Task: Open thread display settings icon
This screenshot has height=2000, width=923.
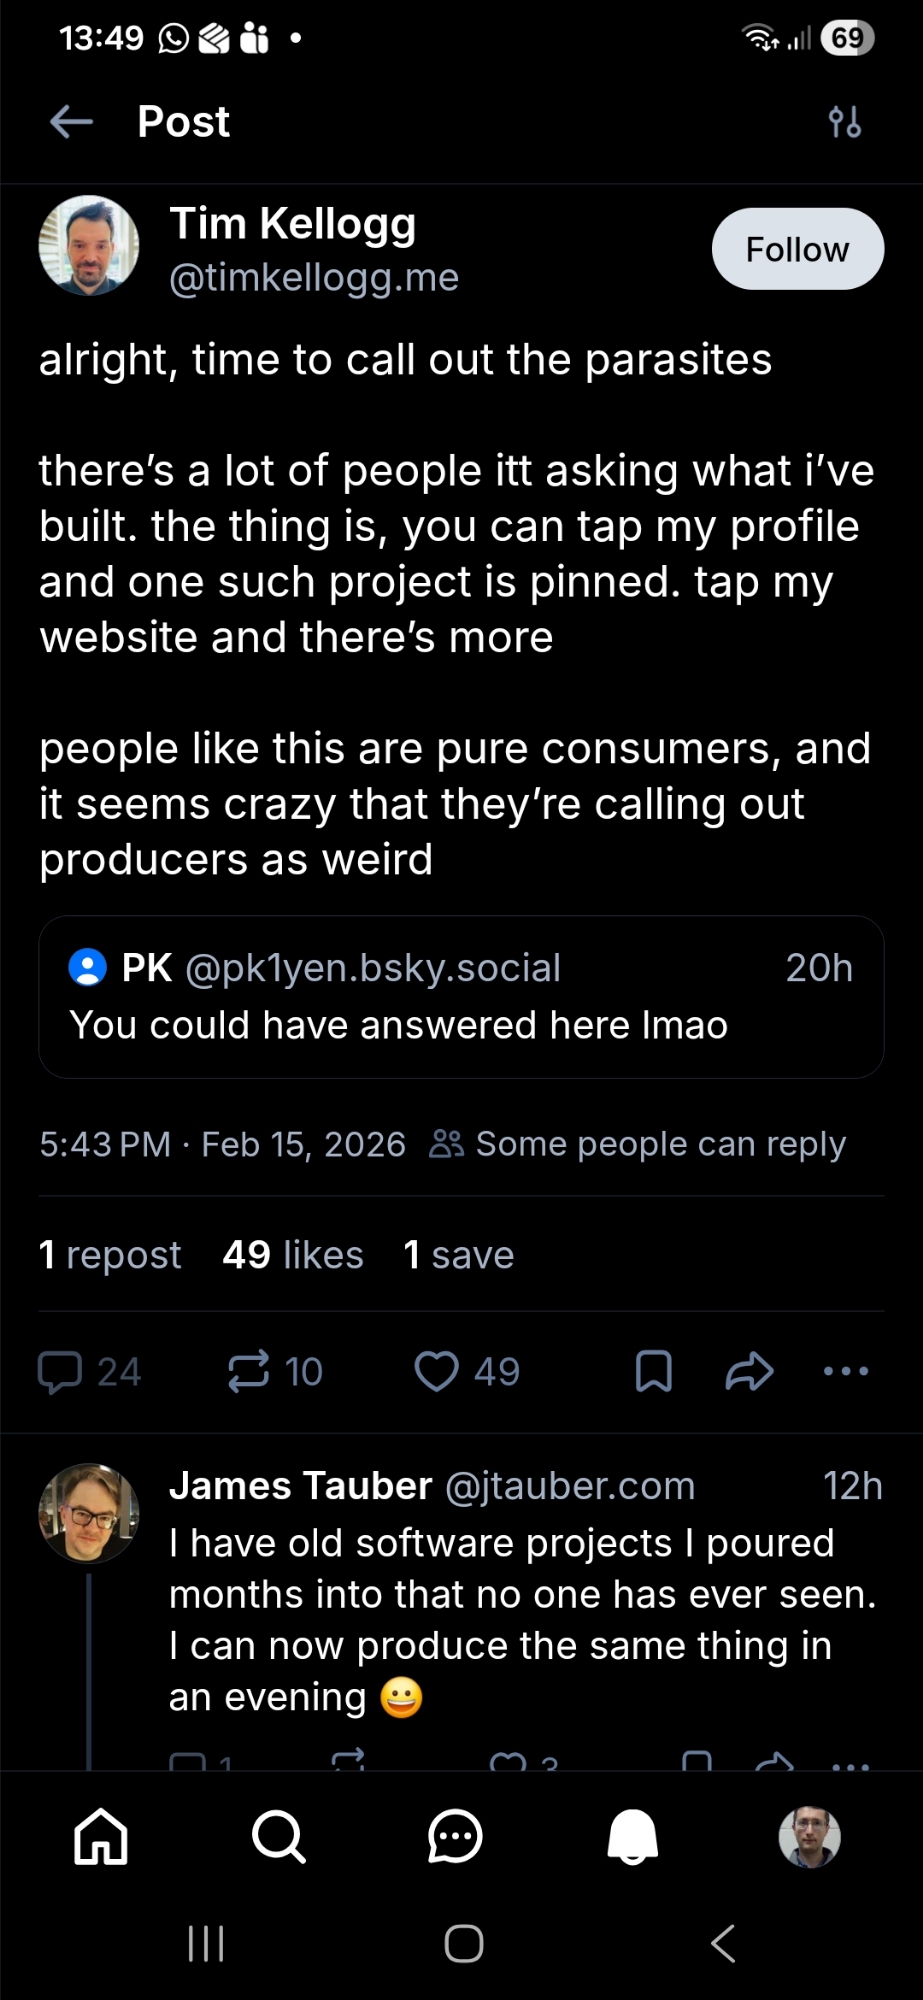Action: pos(845,122)
